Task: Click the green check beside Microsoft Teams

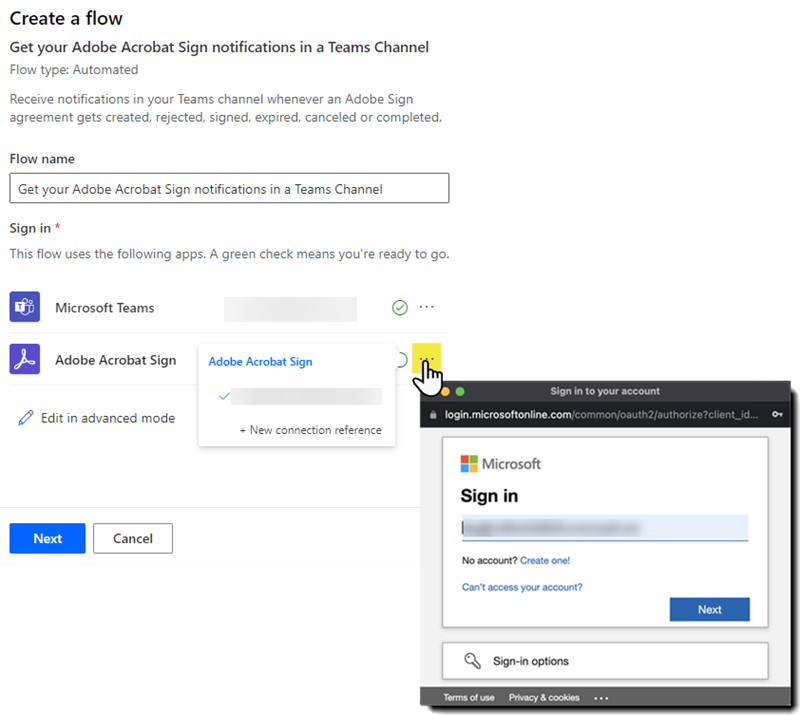Action: tap(399, 309)
